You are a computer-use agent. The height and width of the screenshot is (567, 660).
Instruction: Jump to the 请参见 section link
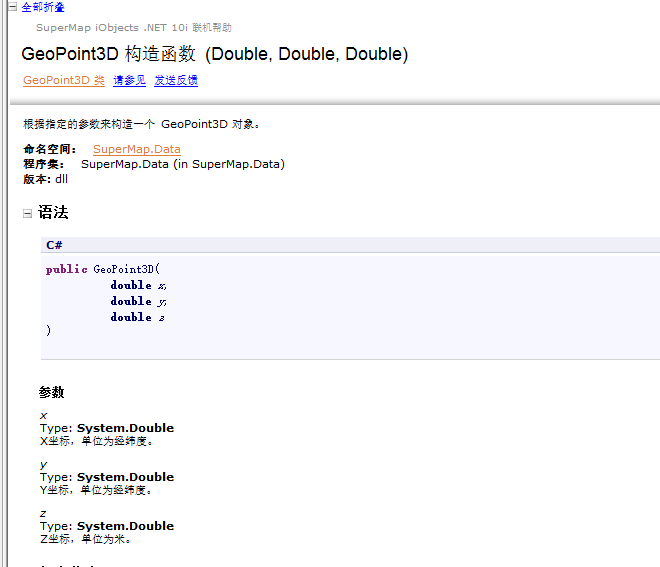tap(129, 80)
